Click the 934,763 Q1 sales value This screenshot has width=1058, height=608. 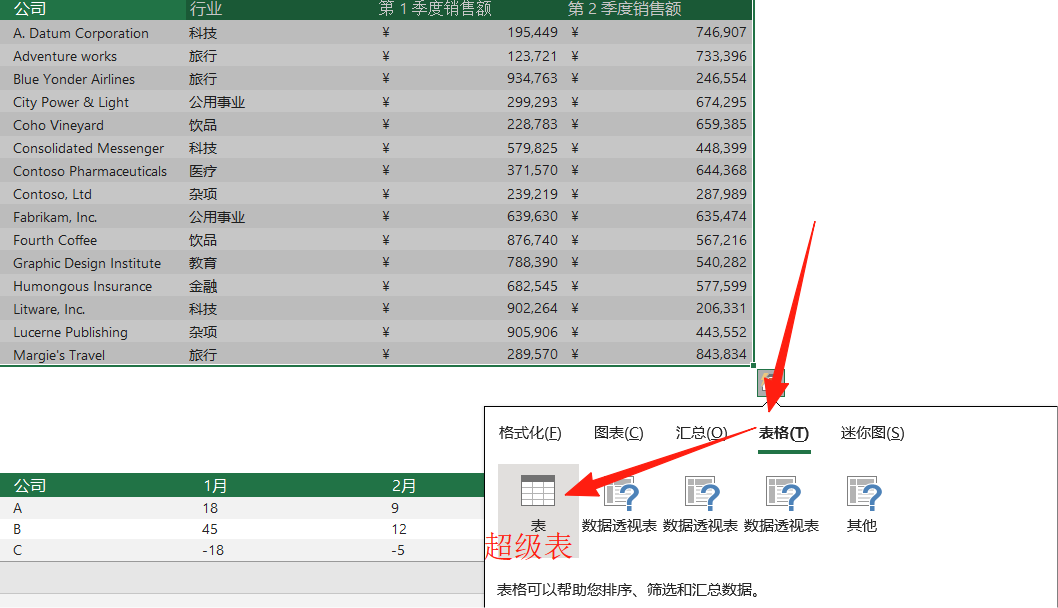532,78
